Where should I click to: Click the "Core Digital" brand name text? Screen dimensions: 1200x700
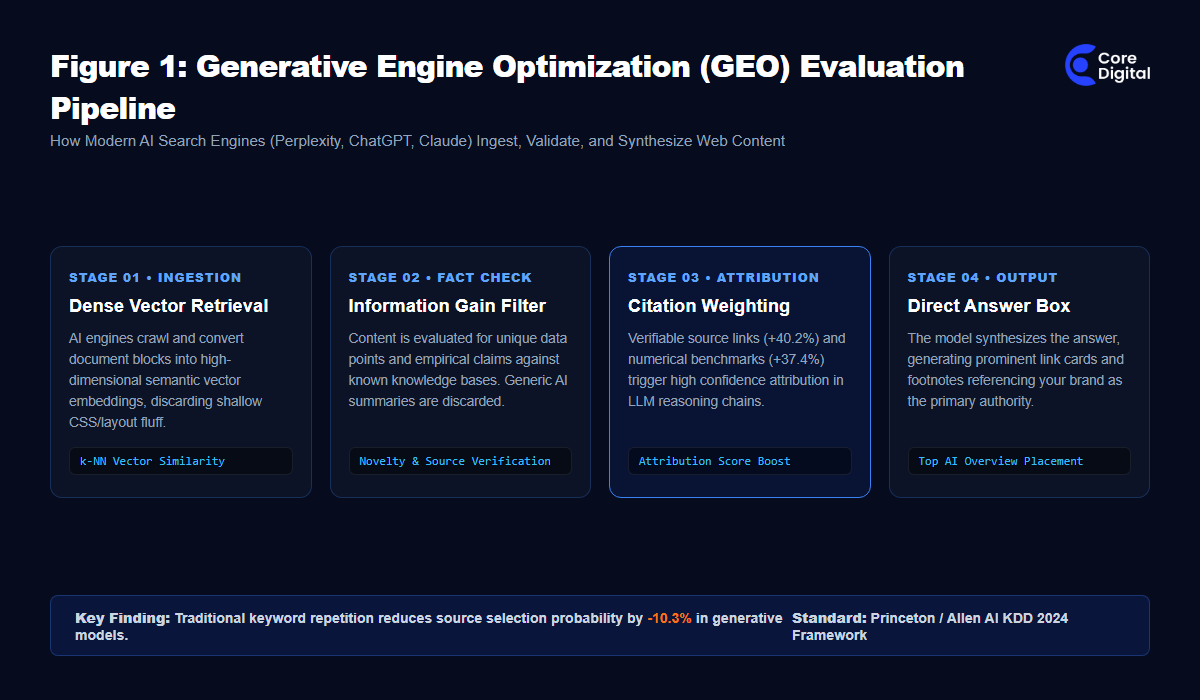tap(1124, 66)
